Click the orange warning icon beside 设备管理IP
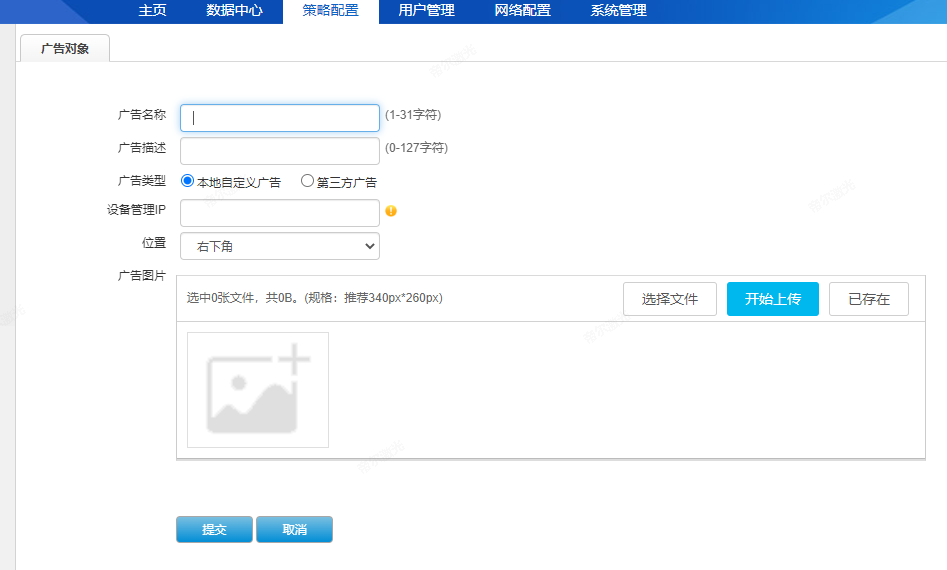947x570 pixels. point(391,211)
